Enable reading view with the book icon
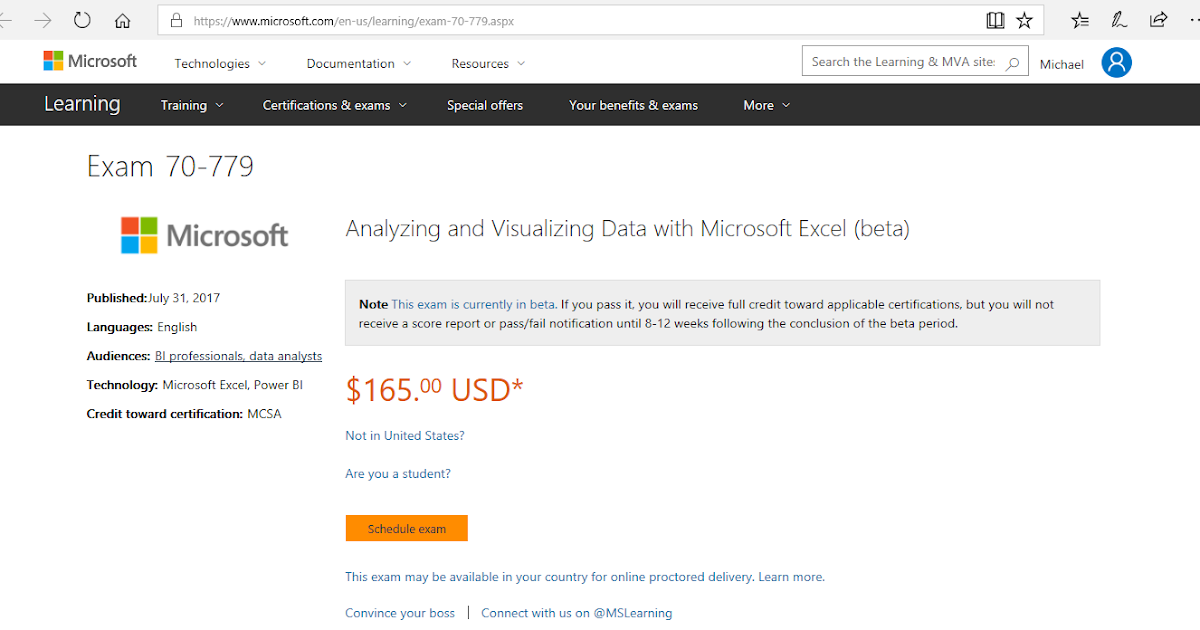1200x630 pixels. (994, 20)
